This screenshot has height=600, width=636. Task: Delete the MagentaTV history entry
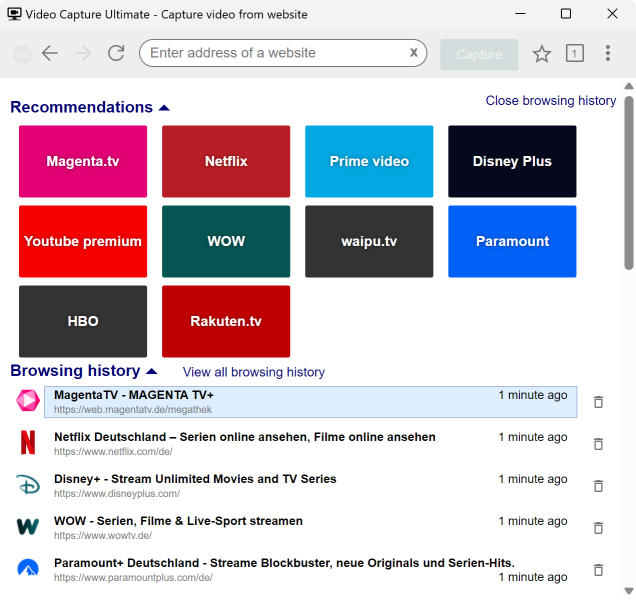pos(598,402)
